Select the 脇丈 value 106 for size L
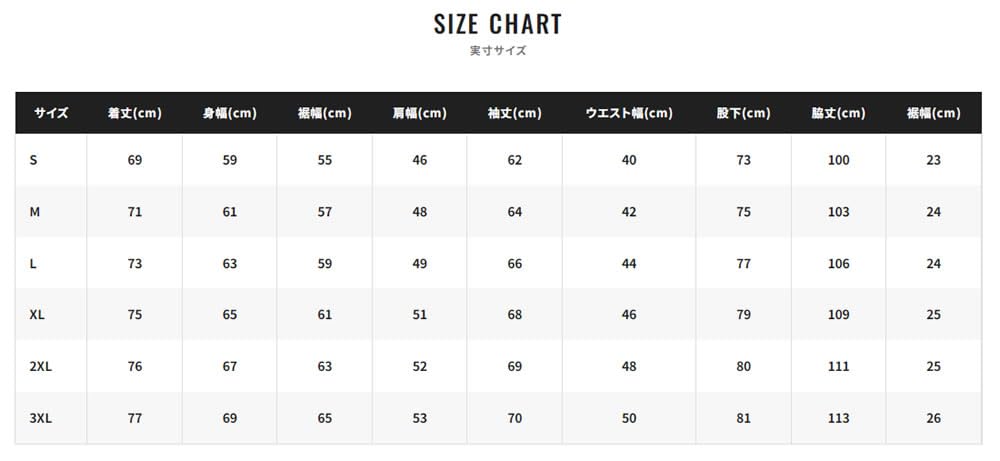1000x461 pixels. [x=838, y=264]
